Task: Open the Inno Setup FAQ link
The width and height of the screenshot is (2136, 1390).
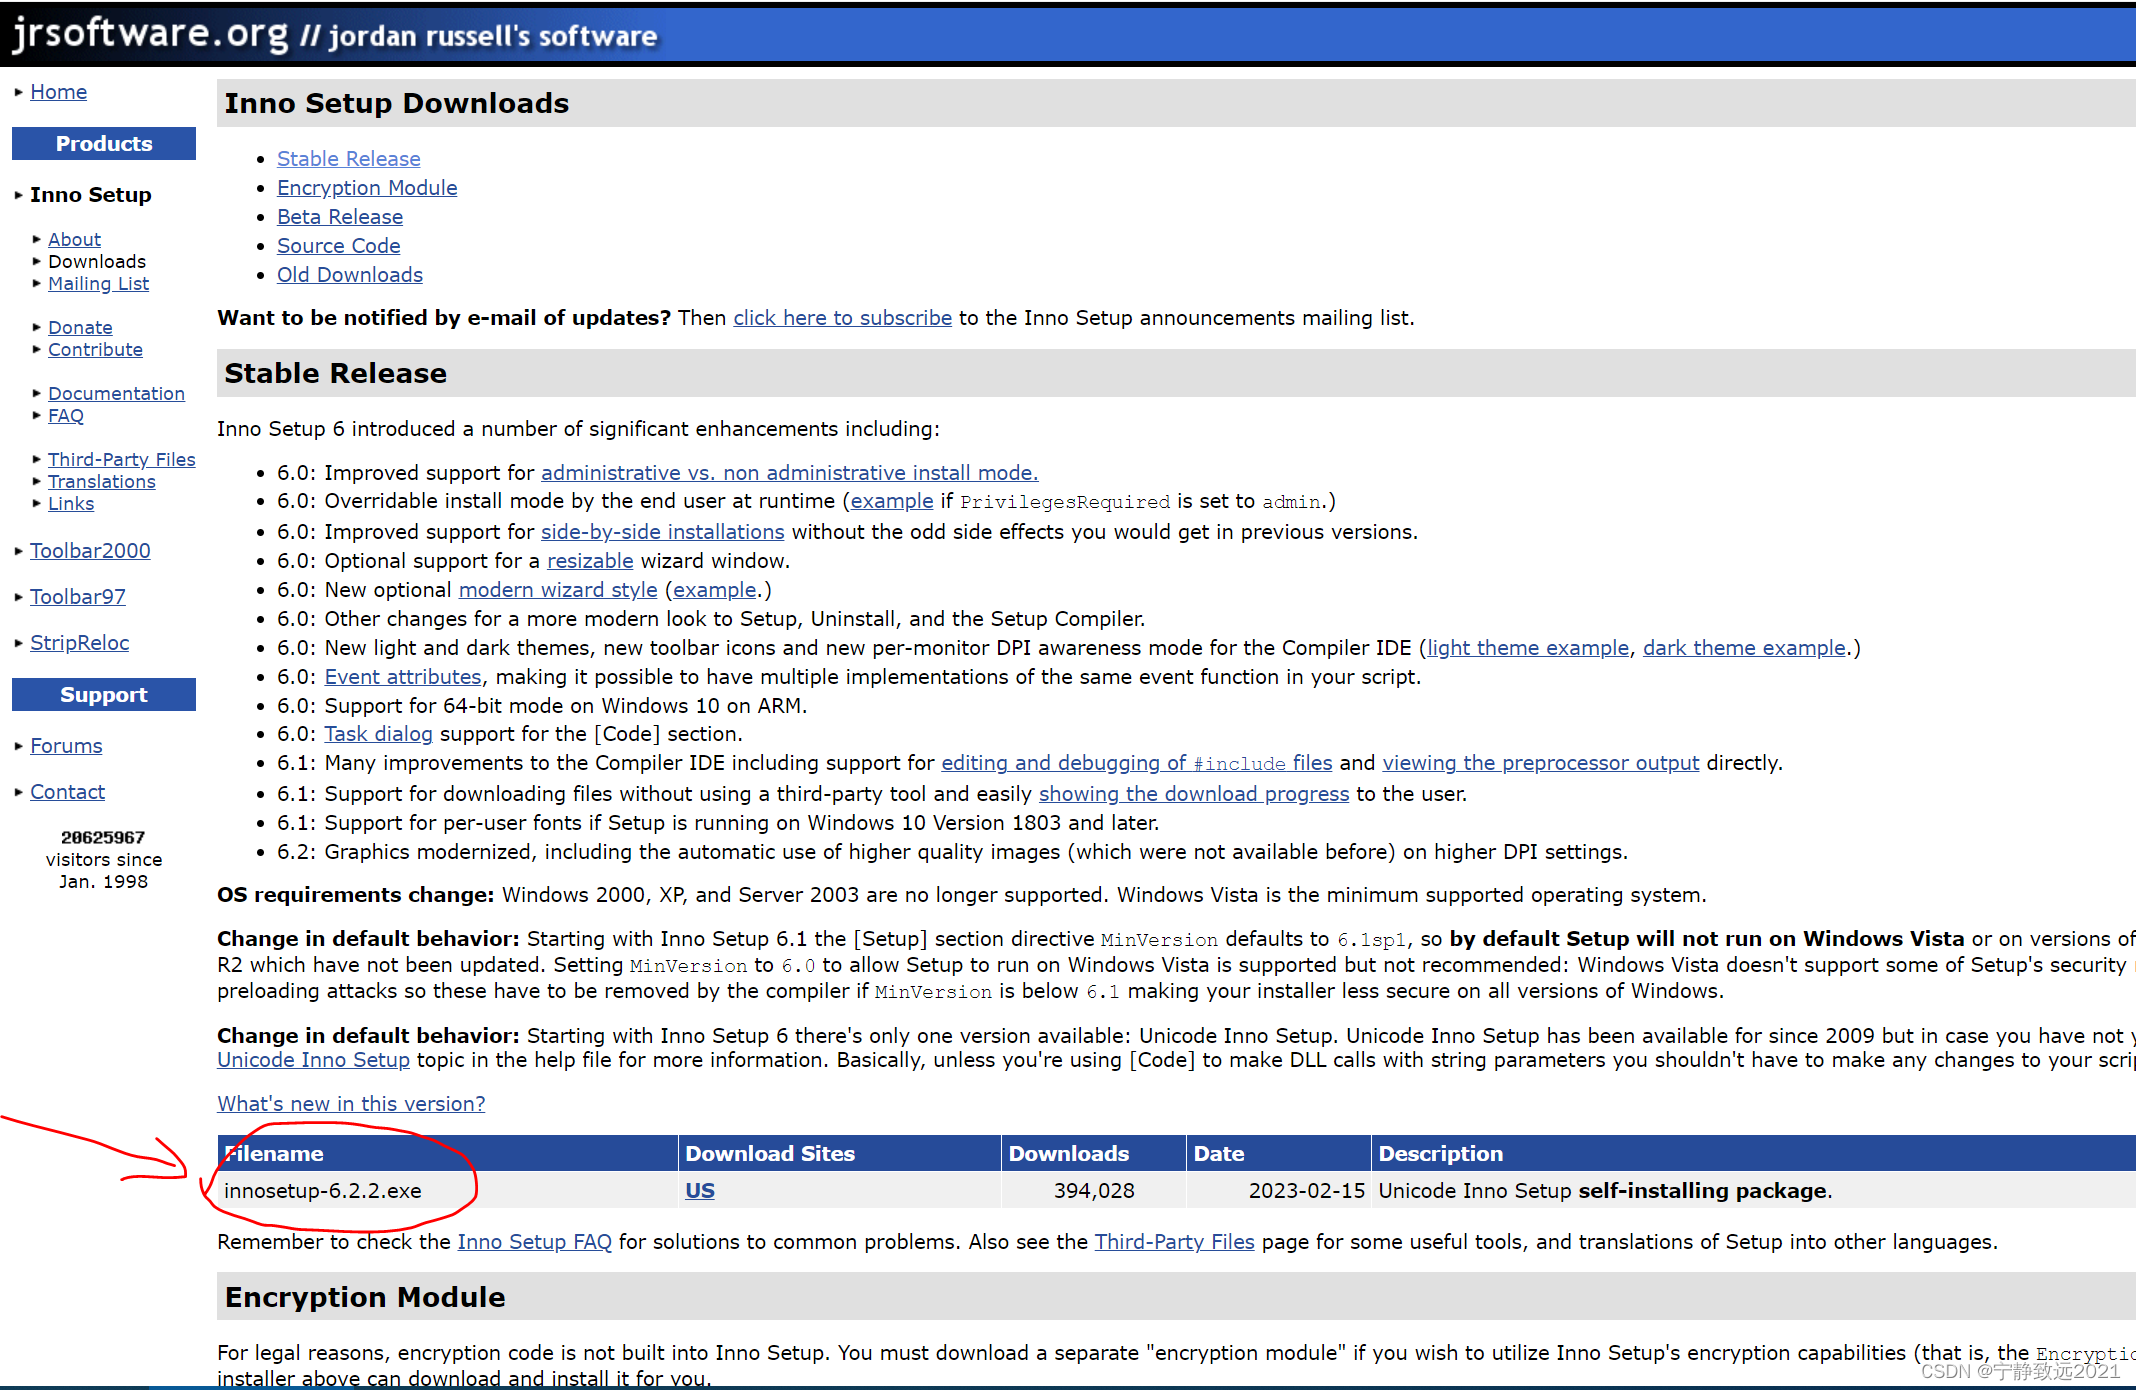Action: pyautogui.click(x=534, y=1242)
